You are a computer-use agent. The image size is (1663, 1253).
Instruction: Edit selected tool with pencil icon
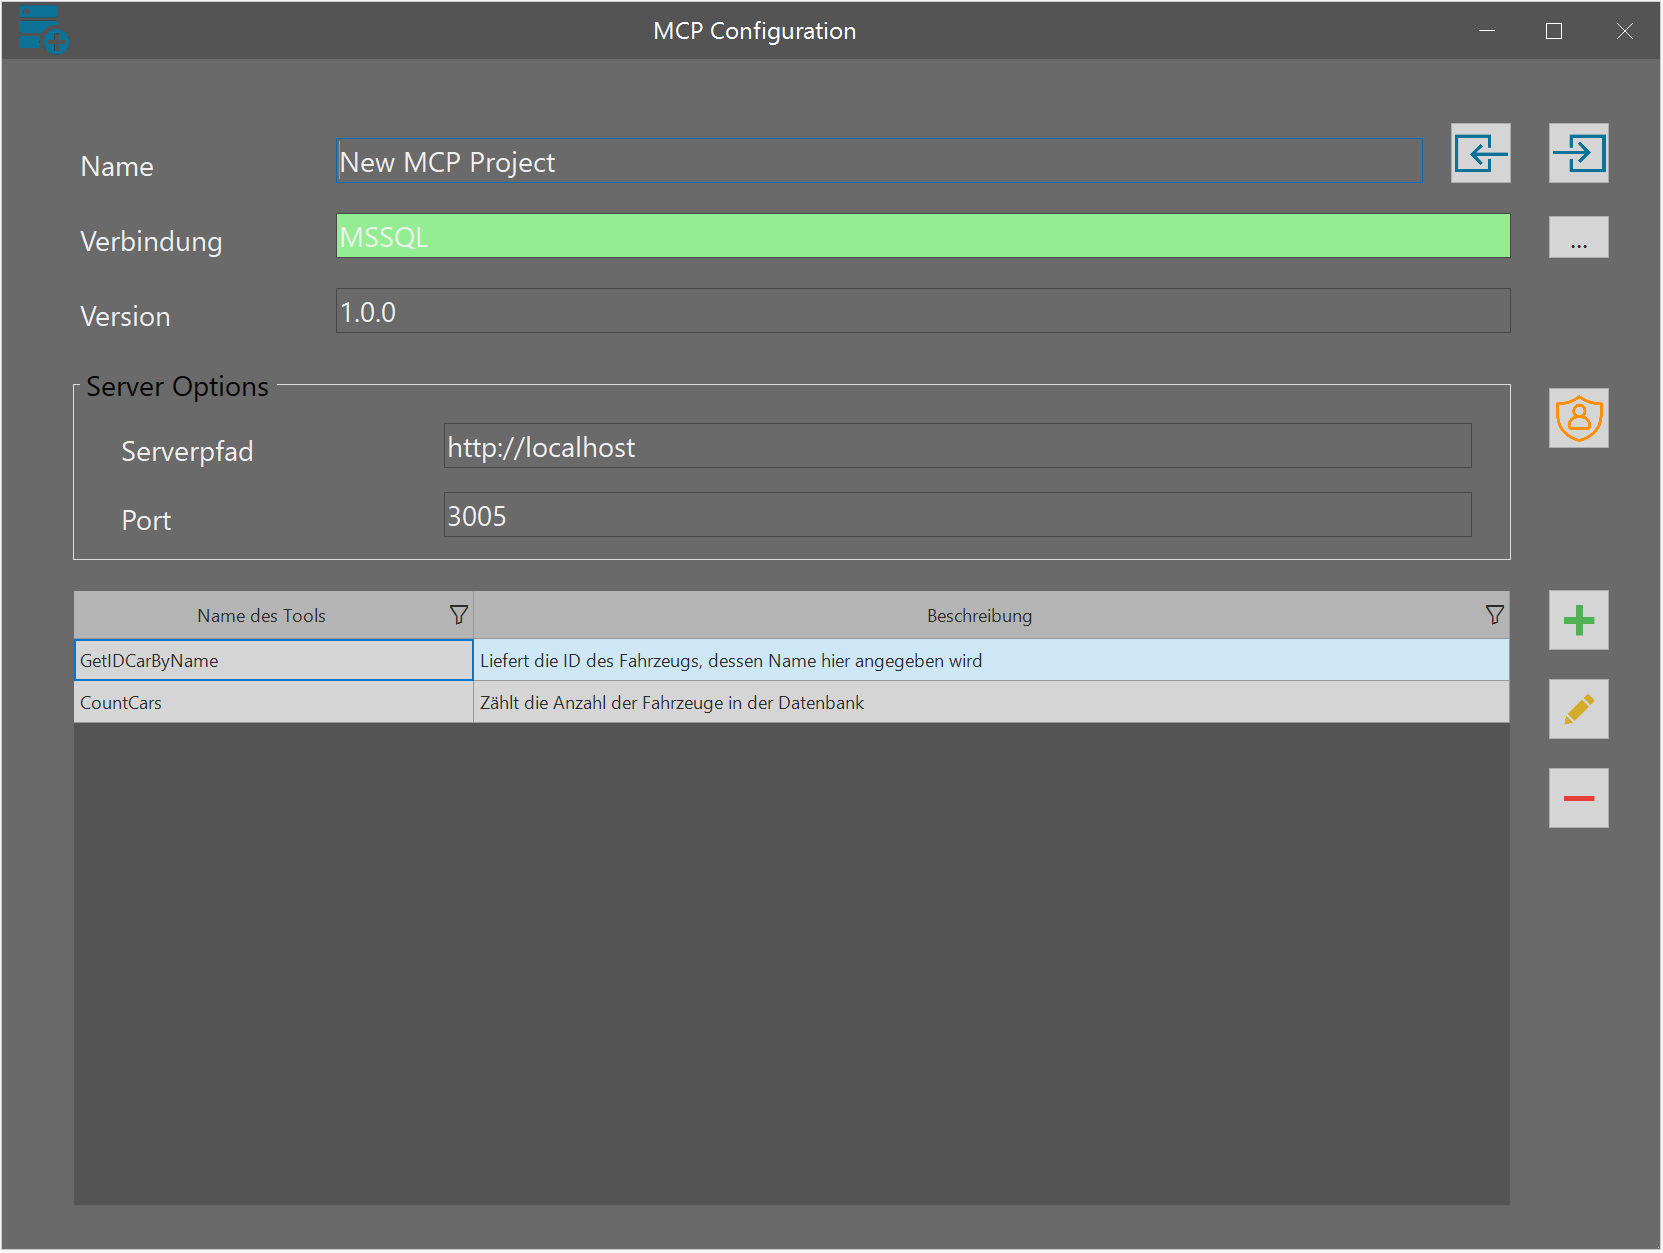tap(1578, 709)
